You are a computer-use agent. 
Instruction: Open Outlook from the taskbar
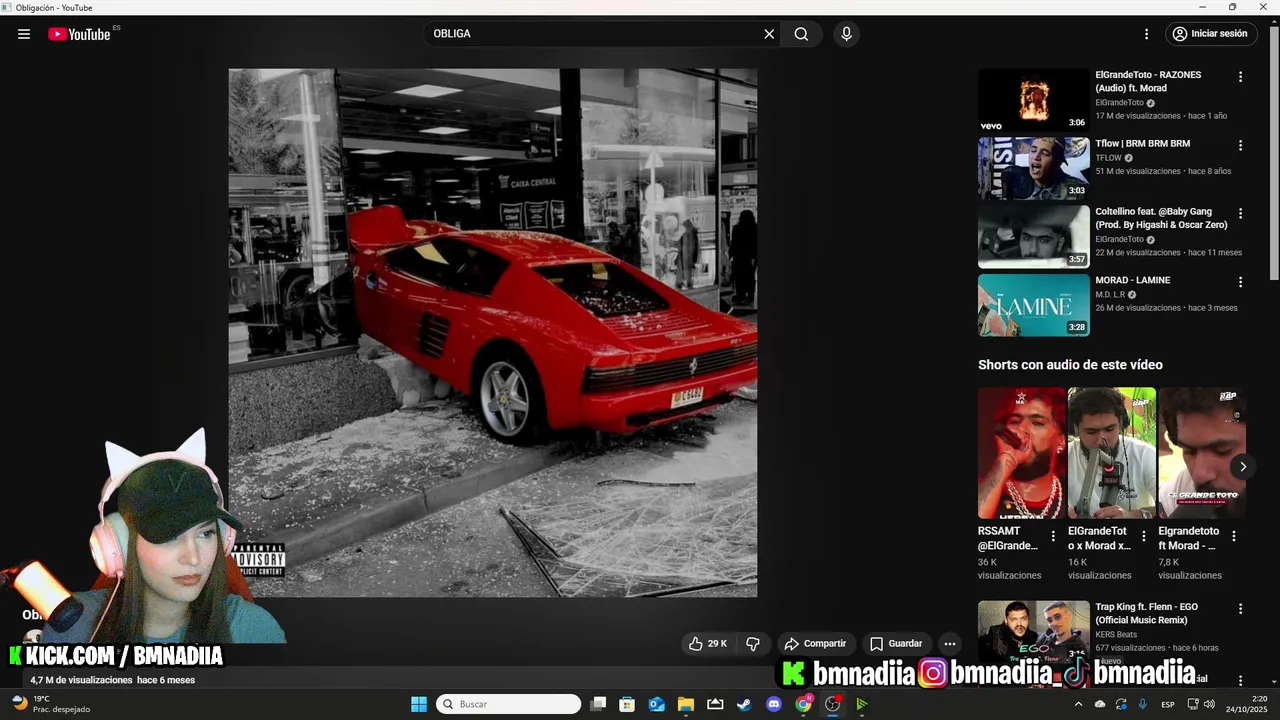657,704
